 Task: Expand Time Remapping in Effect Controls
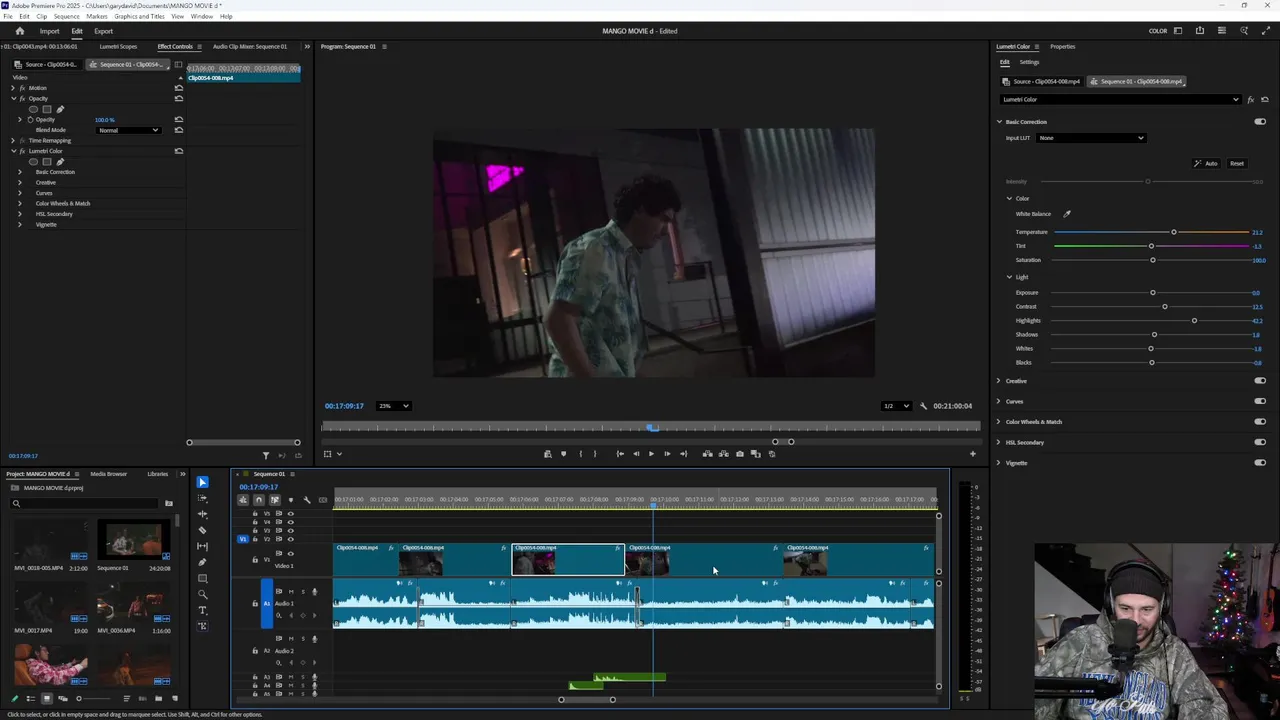[13, 141]
